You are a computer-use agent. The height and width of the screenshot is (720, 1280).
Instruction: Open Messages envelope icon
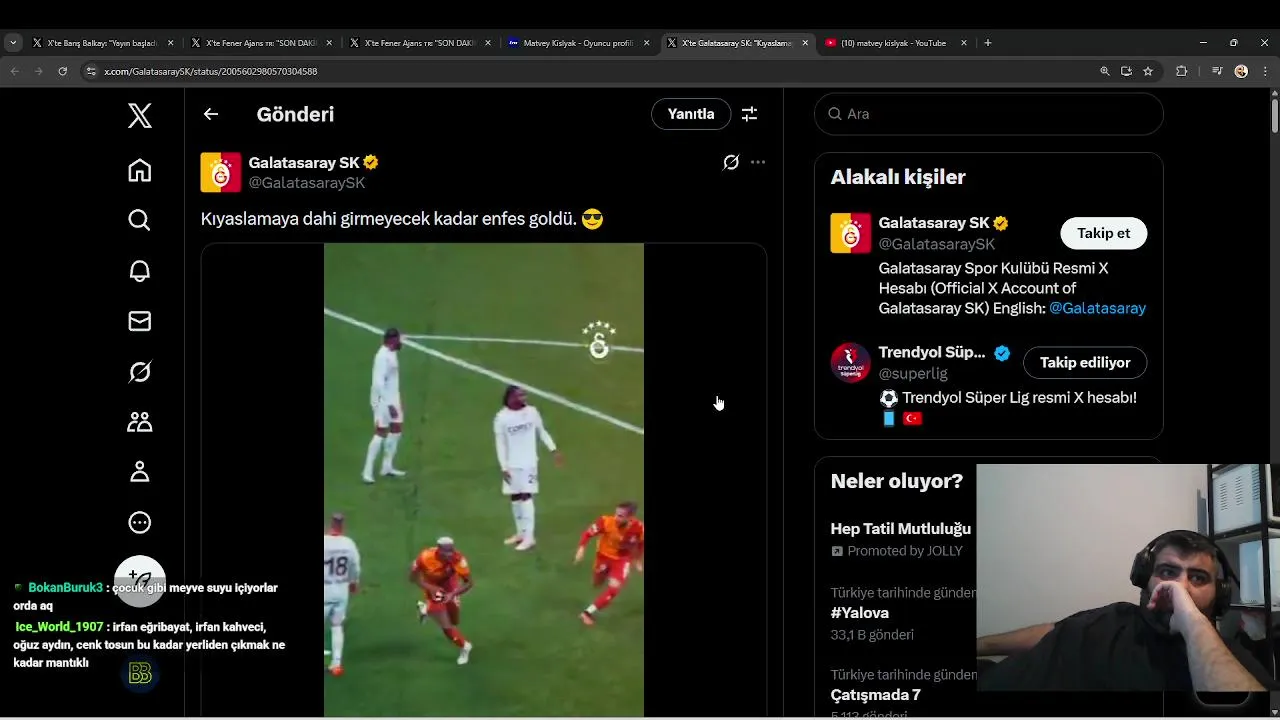(140, 321)
